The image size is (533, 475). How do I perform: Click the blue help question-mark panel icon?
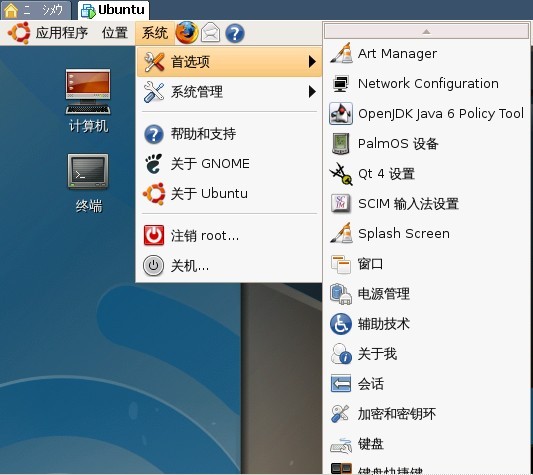235,33
